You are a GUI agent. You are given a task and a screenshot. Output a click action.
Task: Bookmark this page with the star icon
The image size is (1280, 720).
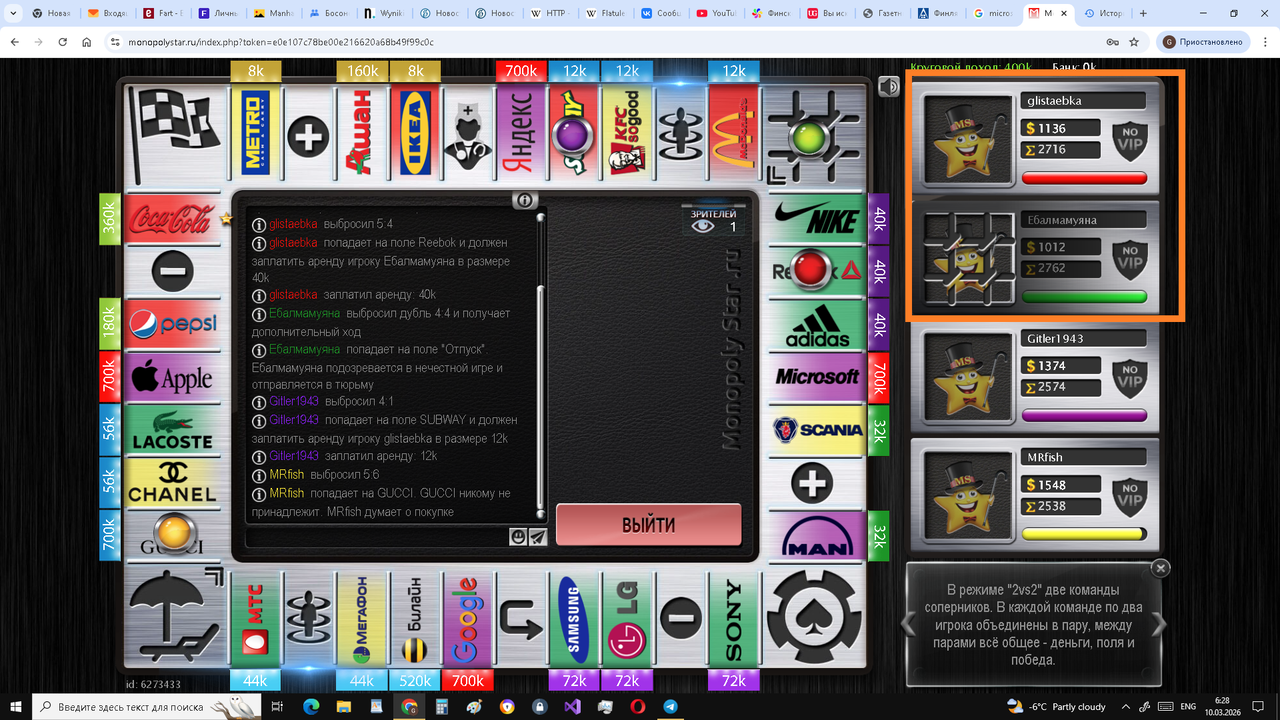[1134, 42]
